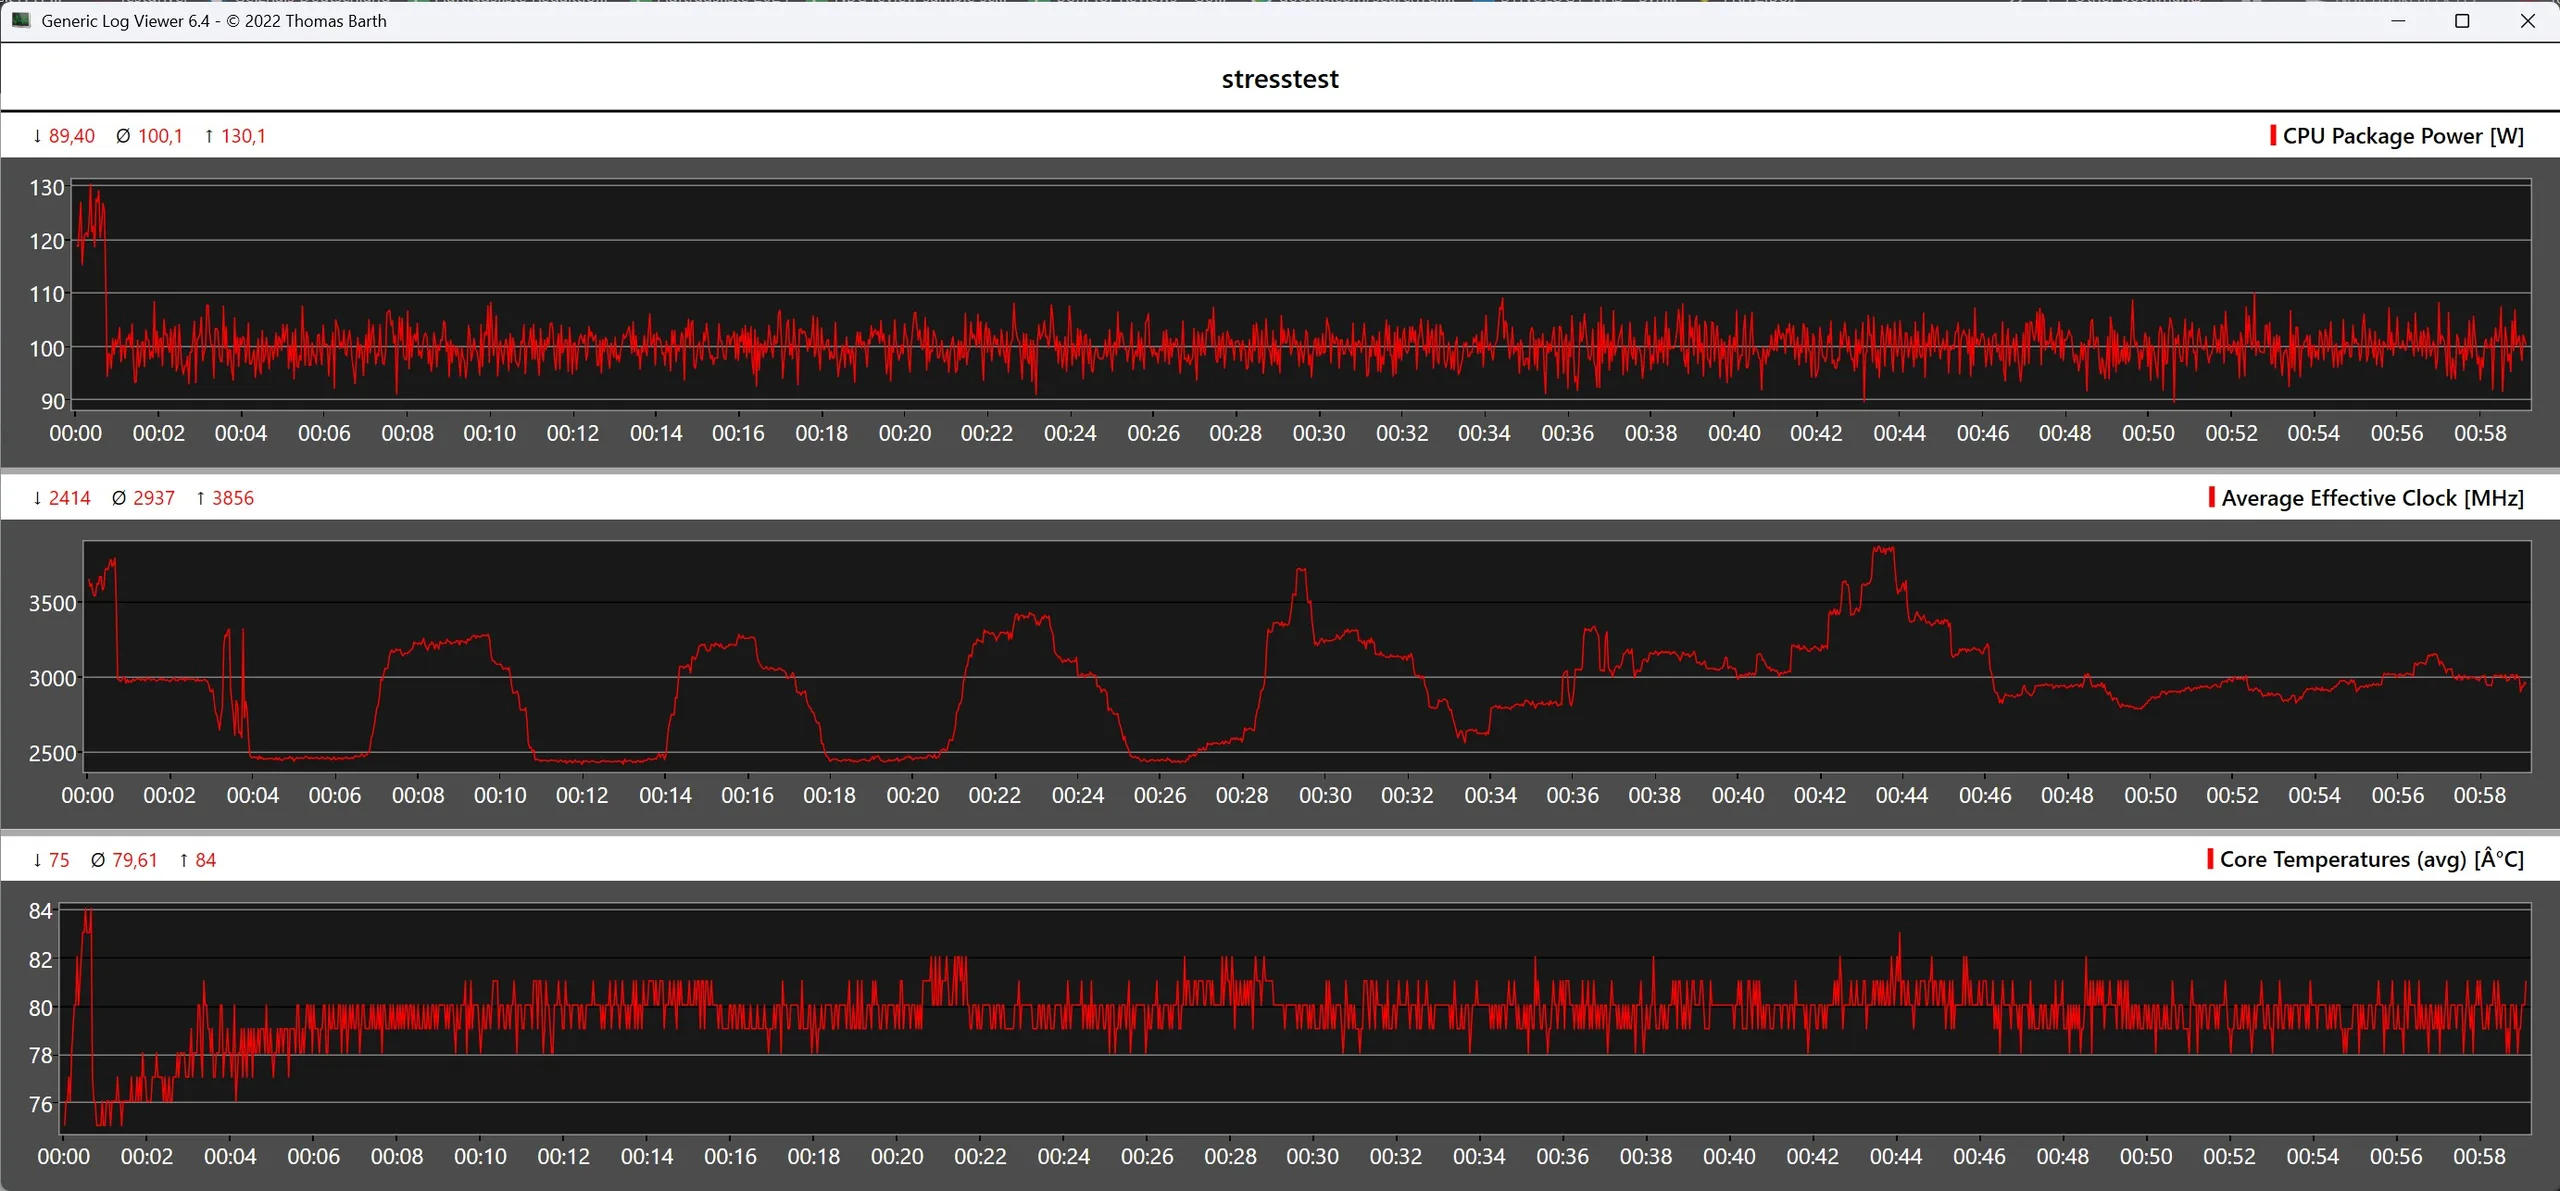Viewport: 2560px width, 1191px height.
Task: Click the red Average Effective Clock legend marker
Action: coord(2211,498)
